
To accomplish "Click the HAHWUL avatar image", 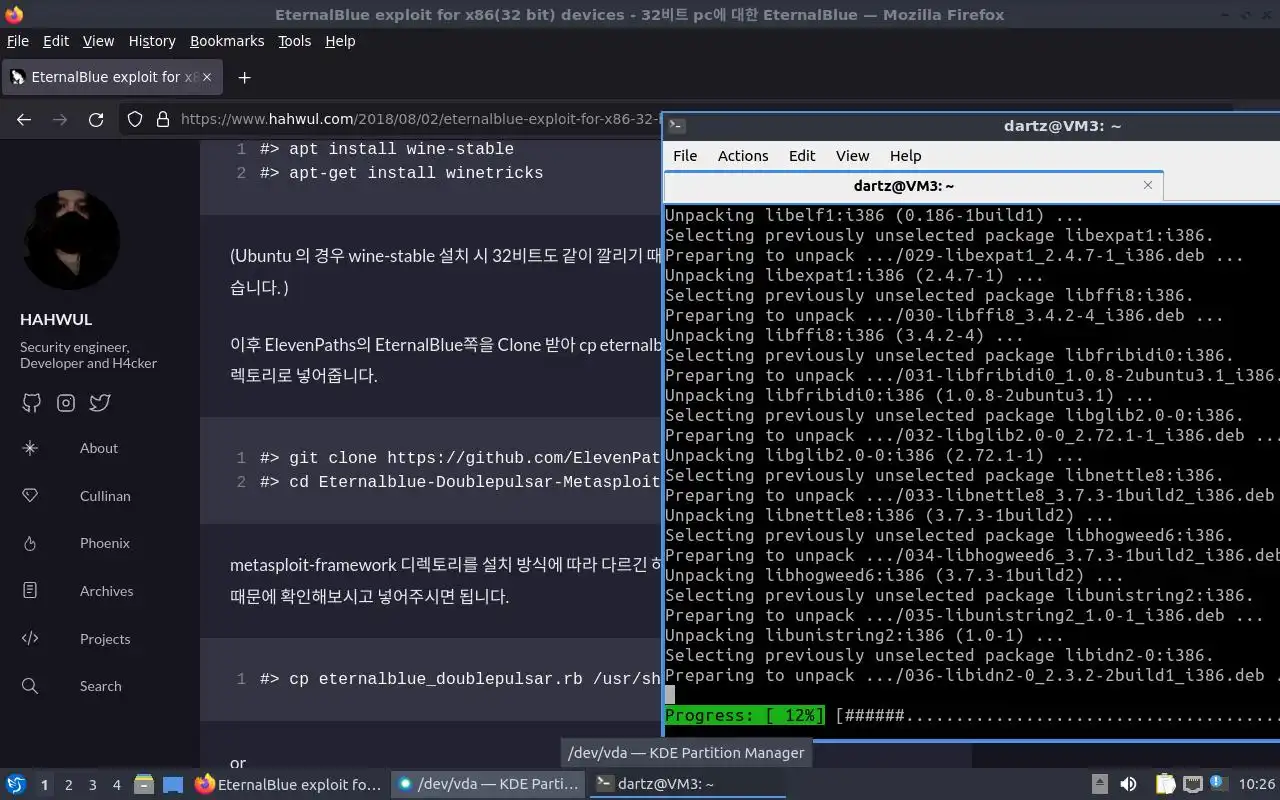I will [71, 241].
